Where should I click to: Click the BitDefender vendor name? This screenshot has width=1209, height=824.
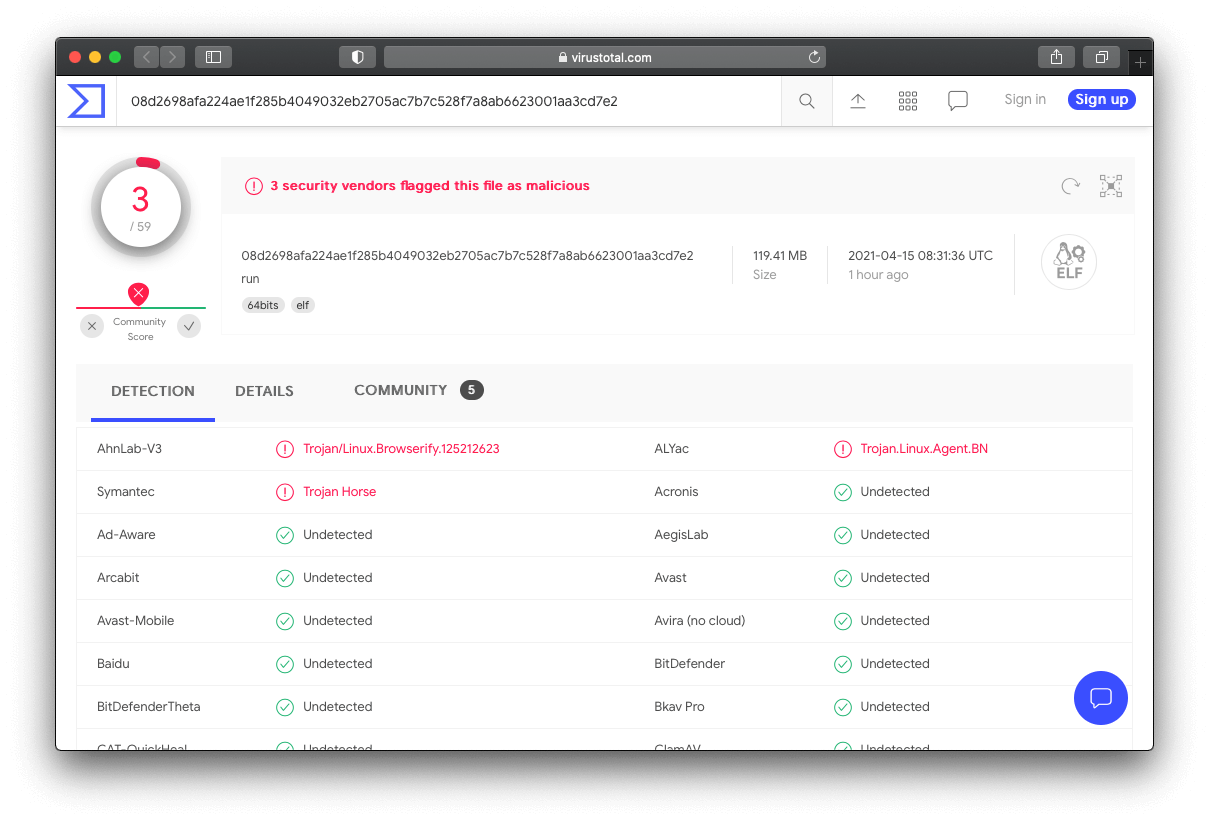click(690, 664)
